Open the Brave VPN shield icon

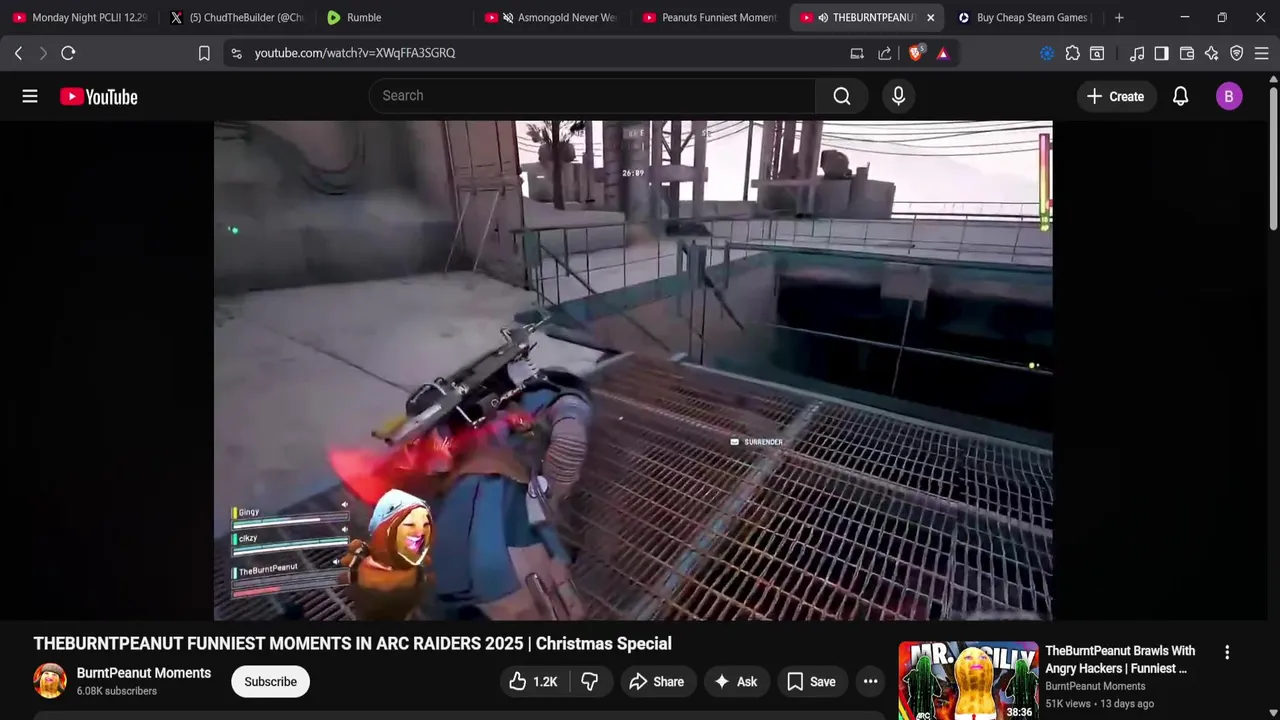1237,53
